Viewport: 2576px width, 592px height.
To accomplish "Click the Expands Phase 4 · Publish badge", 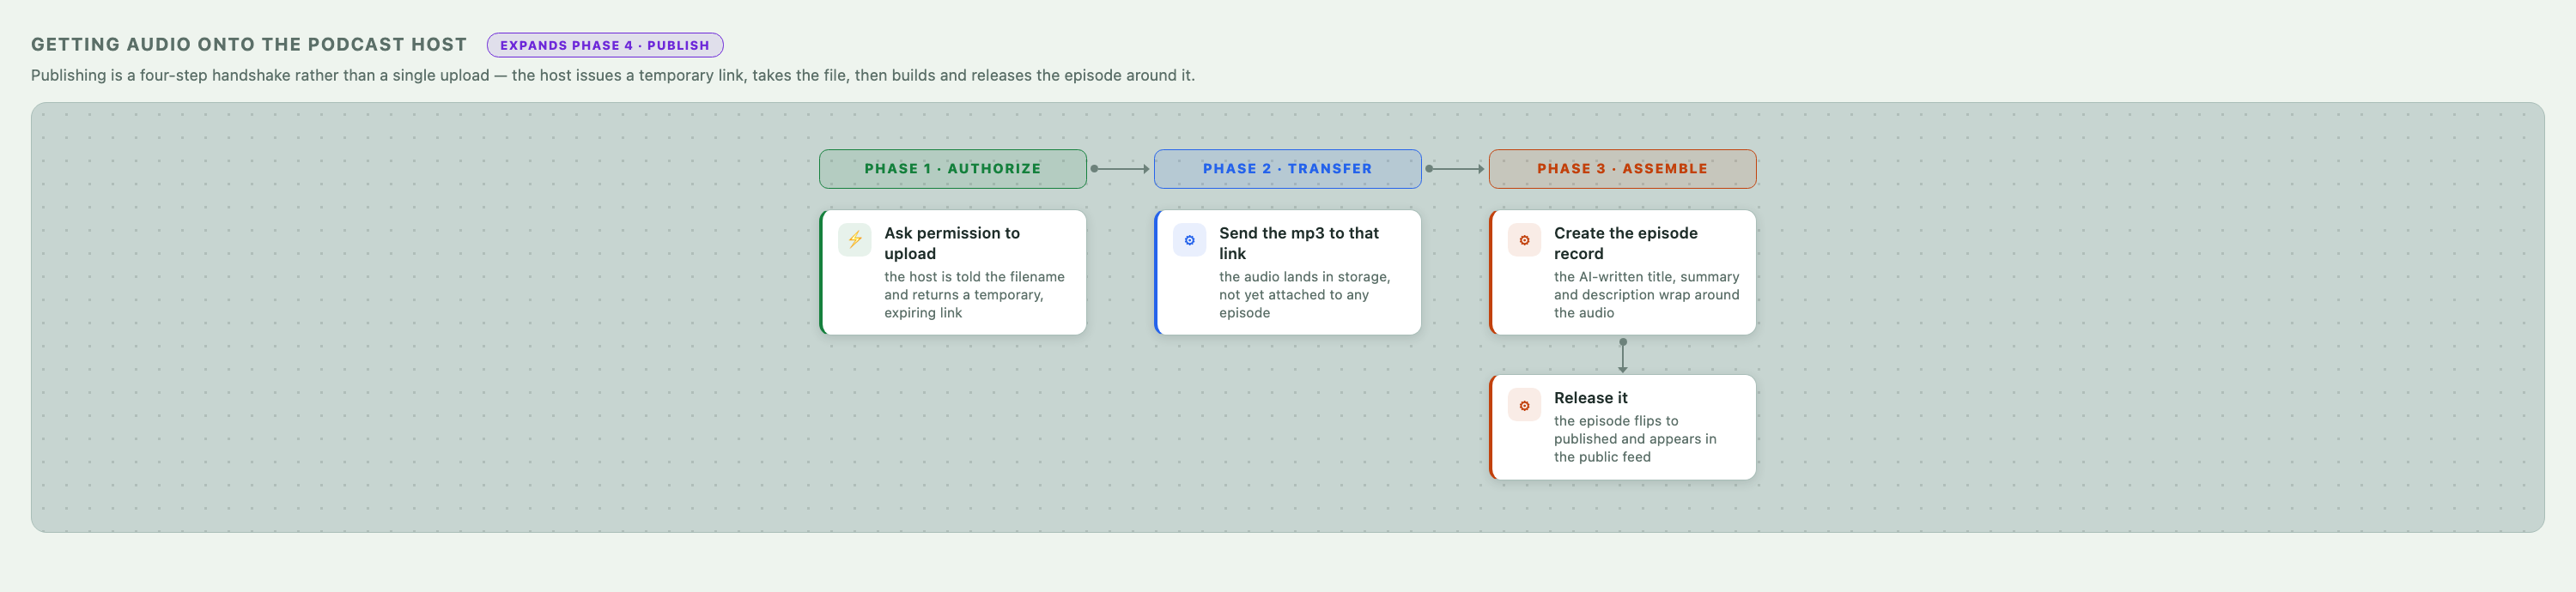I will pyautogui.click(x=605, y=45).
